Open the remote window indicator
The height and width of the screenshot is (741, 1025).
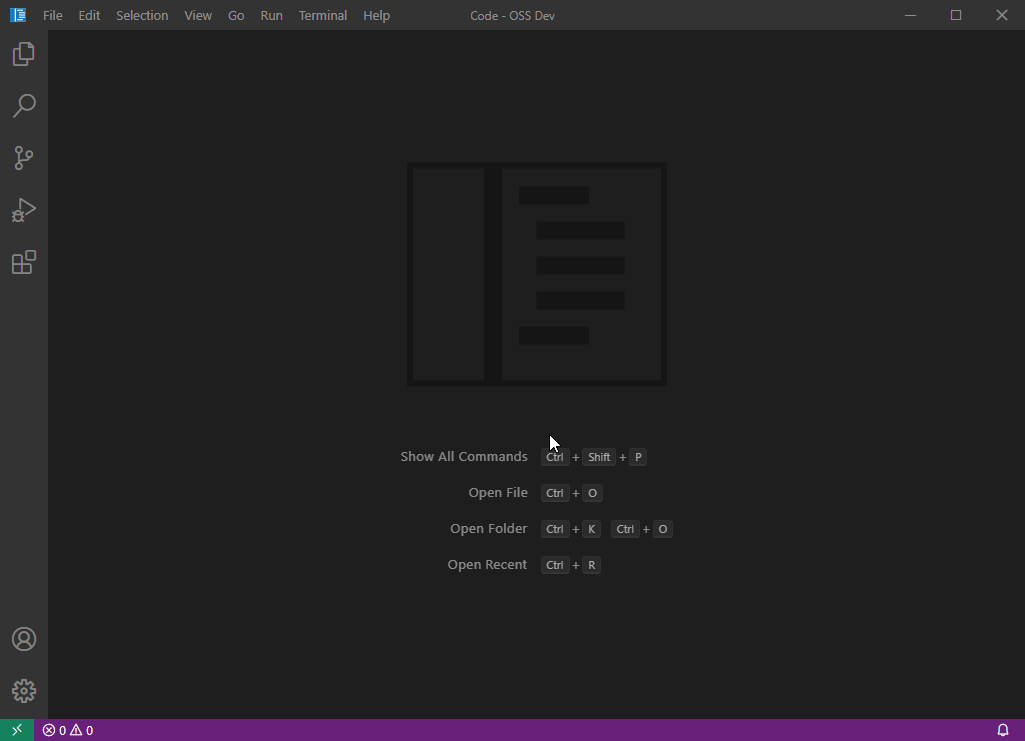pos(17,730)
